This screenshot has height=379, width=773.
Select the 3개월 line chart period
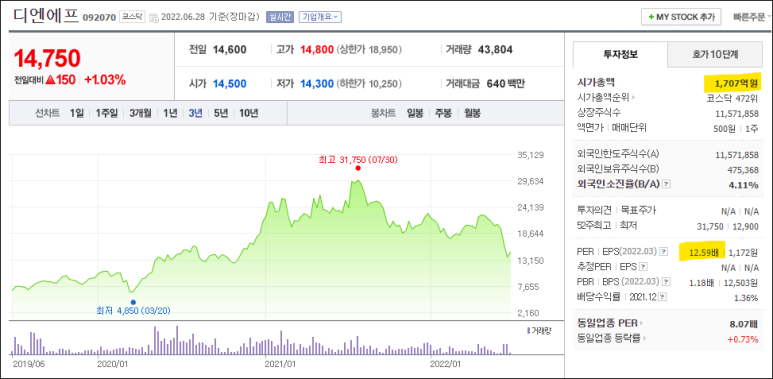[x=141, y=113]
